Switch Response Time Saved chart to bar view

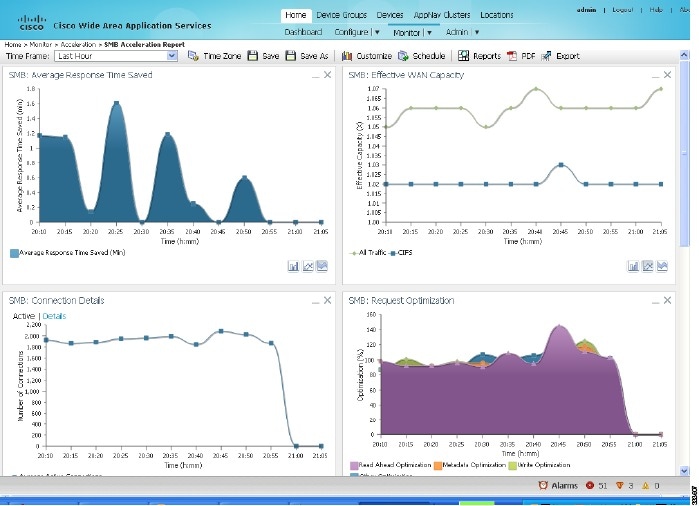point(293,266)
